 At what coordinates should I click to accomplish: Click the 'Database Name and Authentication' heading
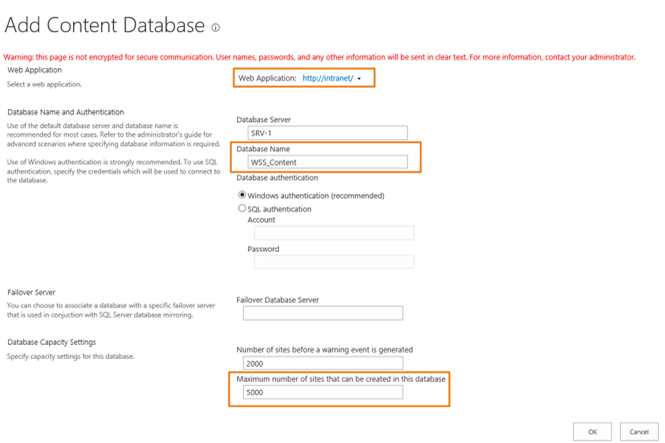coord(66,112)
